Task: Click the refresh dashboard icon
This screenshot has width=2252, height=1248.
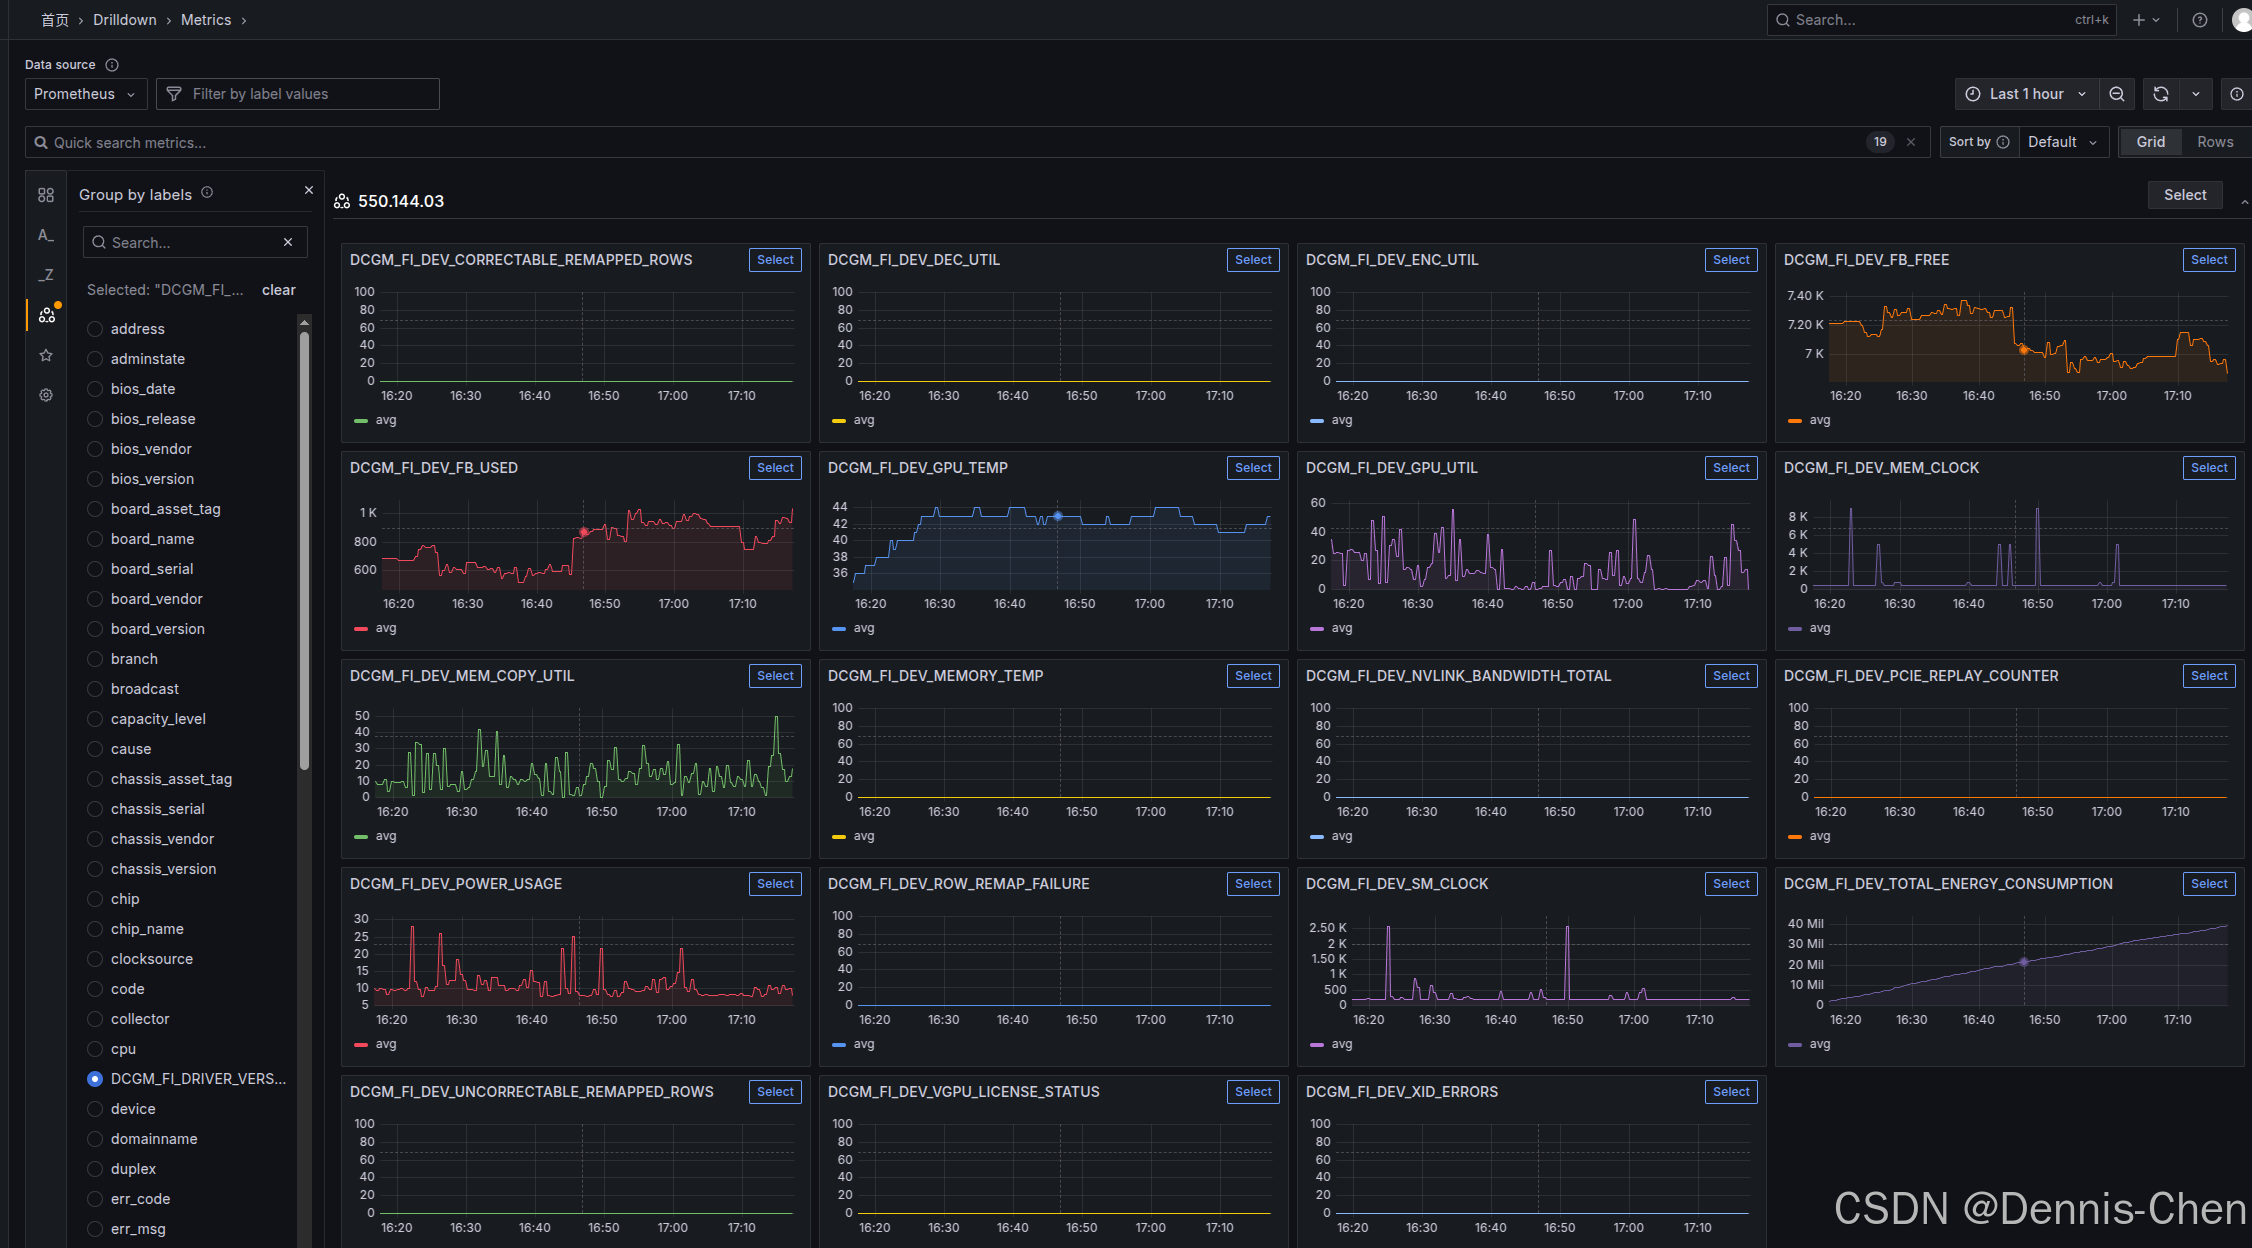Action: [x=2161, y=94]
